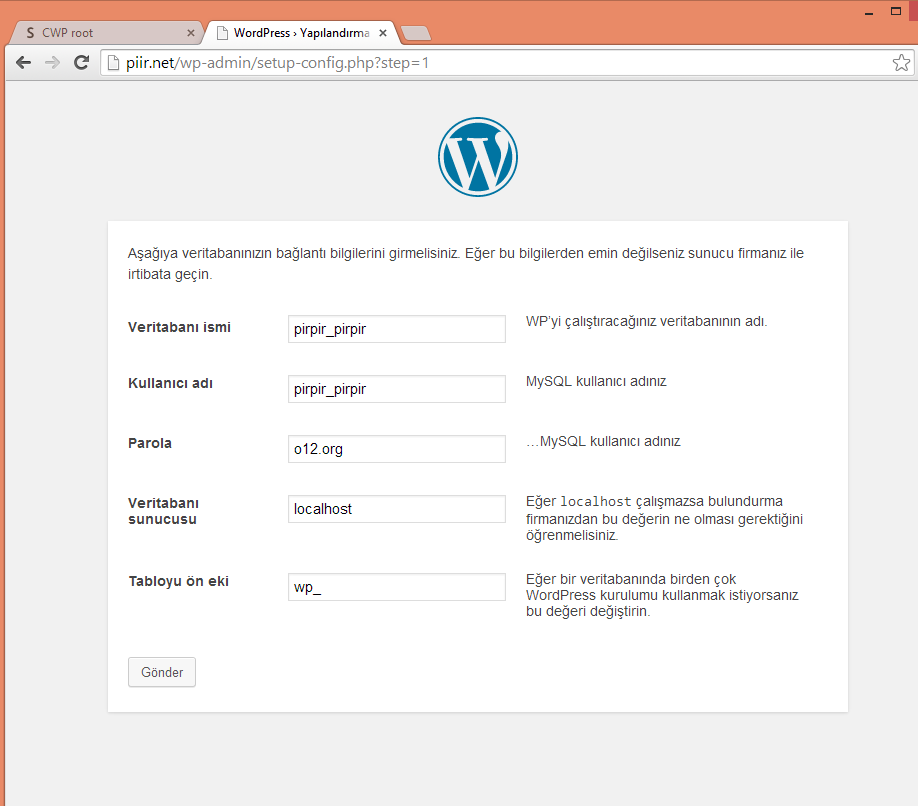
Task: Maximize the browser window
Action: tap(896, 11)
